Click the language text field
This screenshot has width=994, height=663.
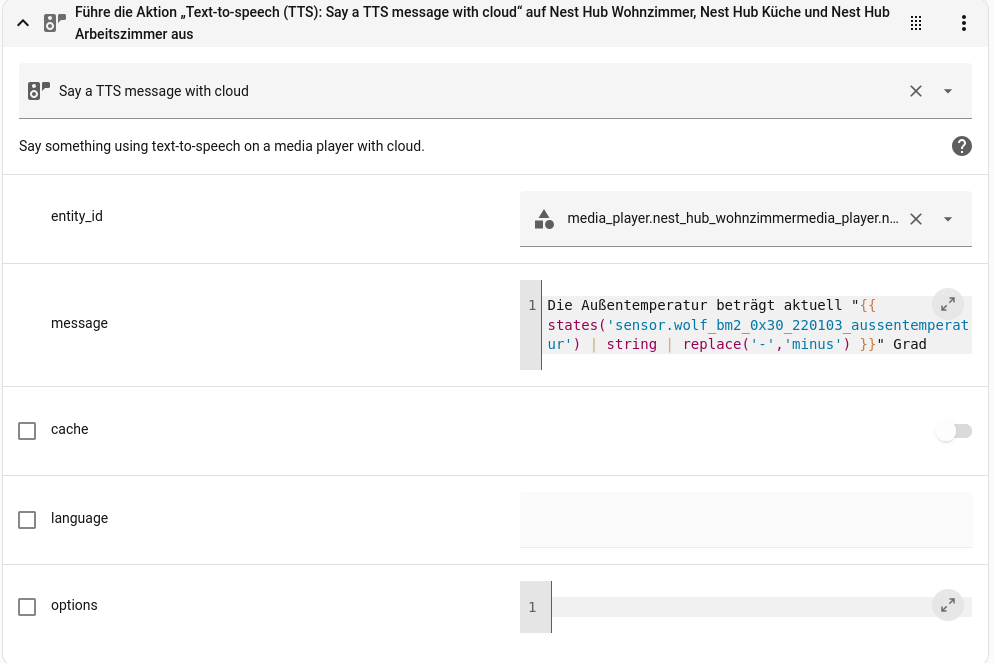[746, 520]
